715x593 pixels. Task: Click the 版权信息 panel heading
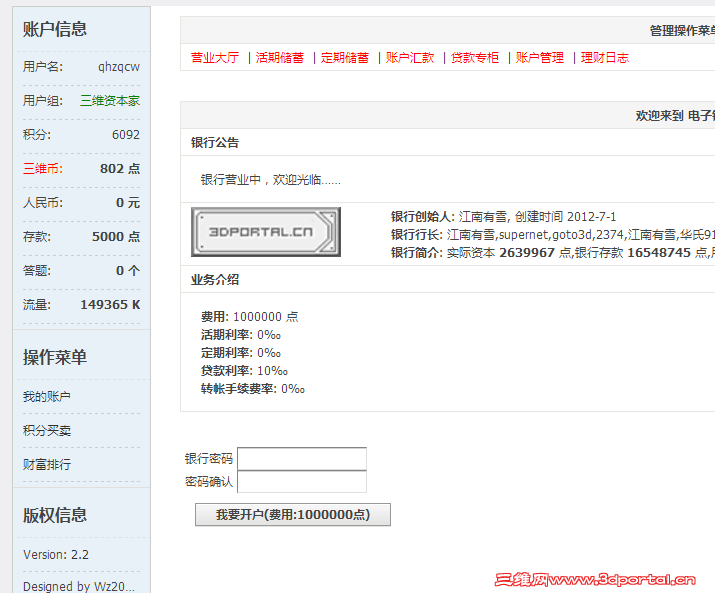click(x=55, y=515)
